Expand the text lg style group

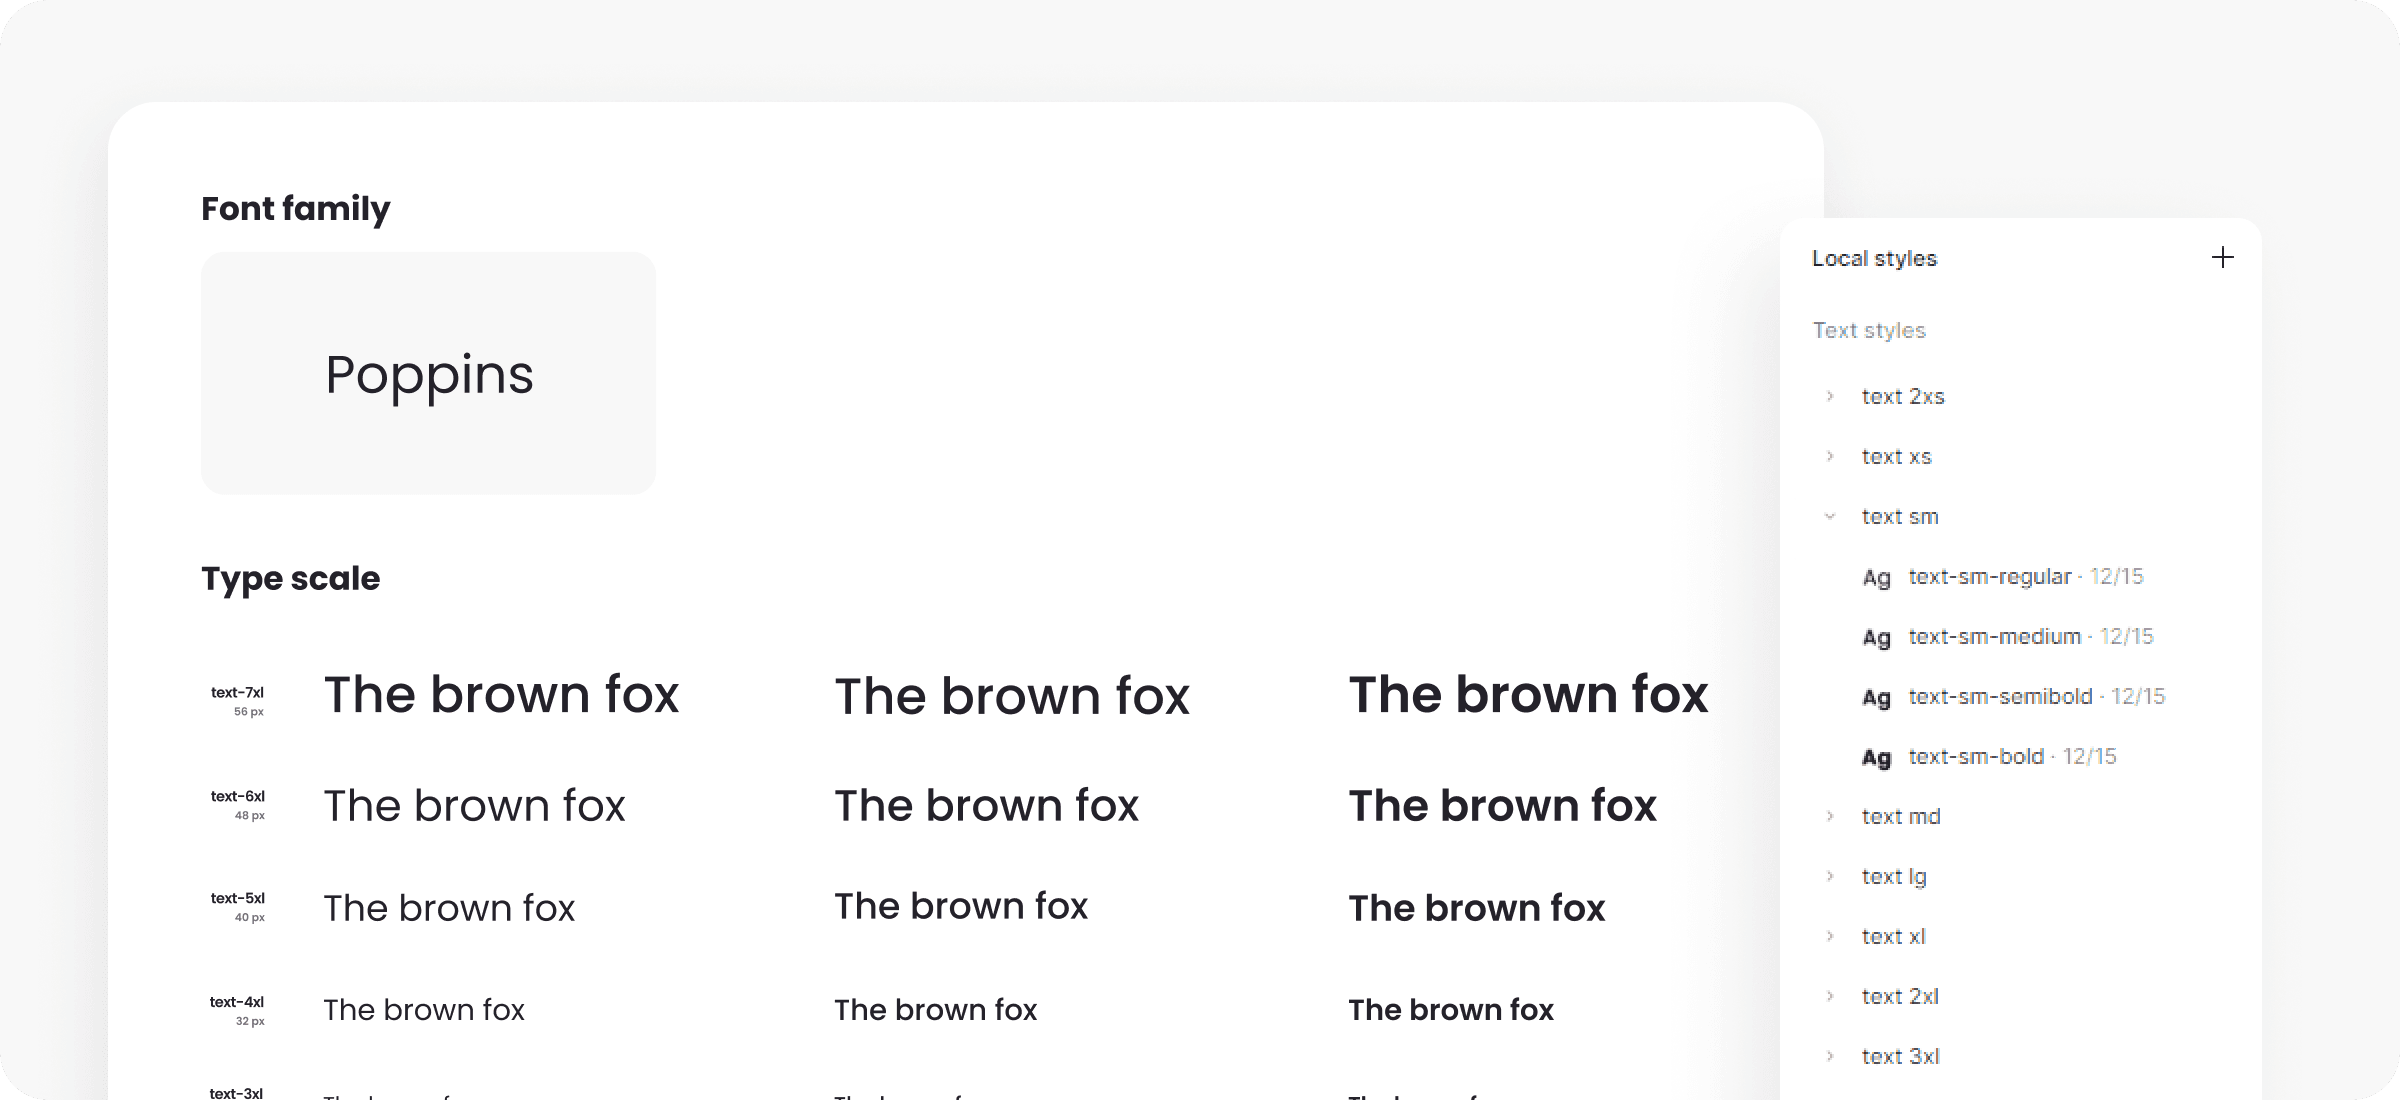[x=1830, y=876]
